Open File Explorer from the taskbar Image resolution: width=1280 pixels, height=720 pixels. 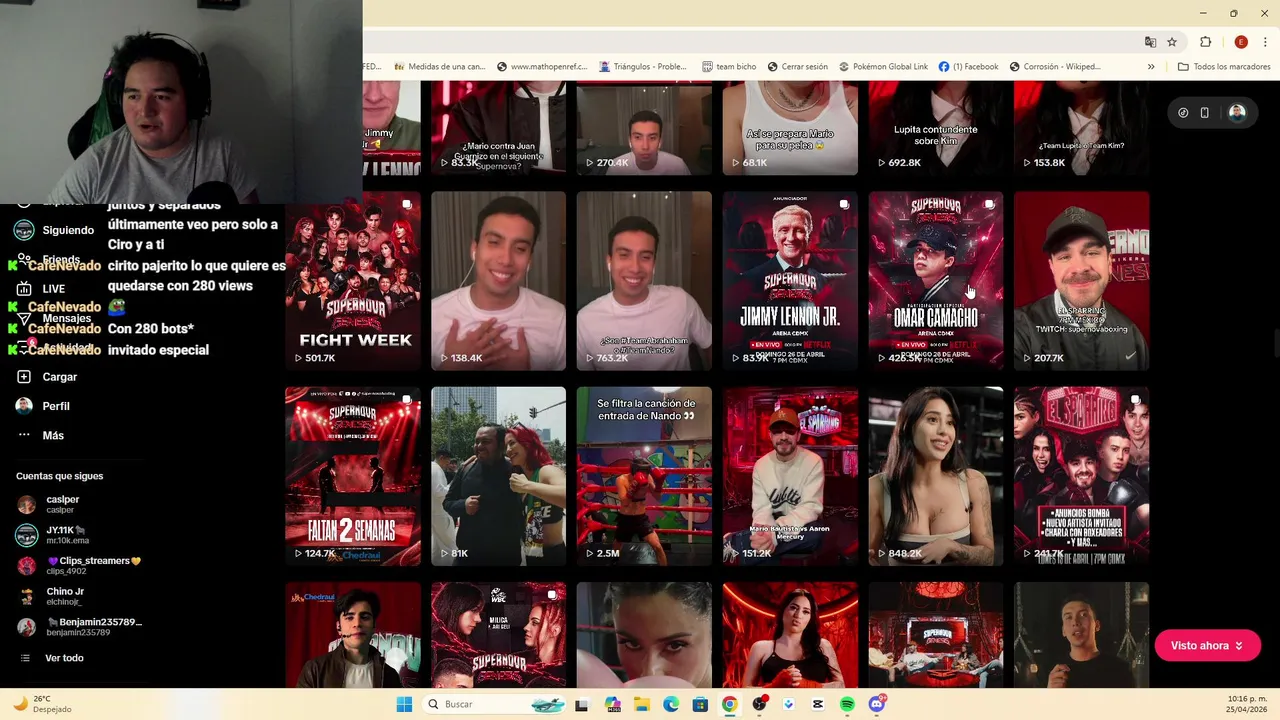point(641,704)
